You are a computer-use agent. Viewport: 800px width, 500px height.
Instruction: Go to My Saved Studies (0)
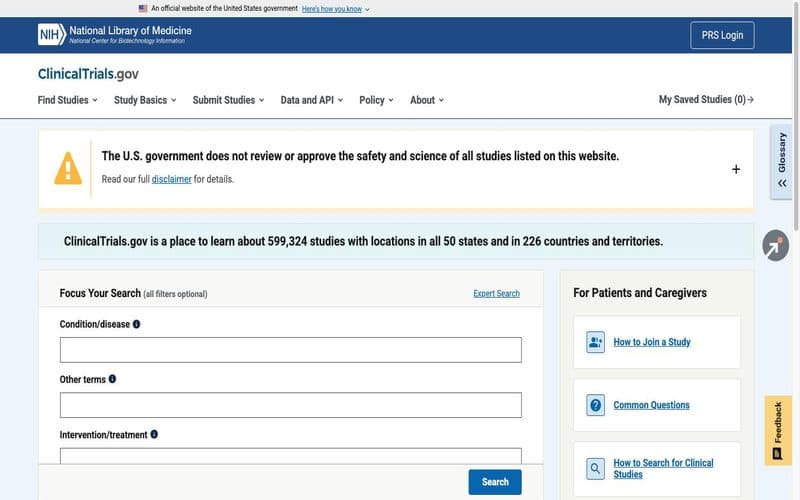click(x=706, y=99)
